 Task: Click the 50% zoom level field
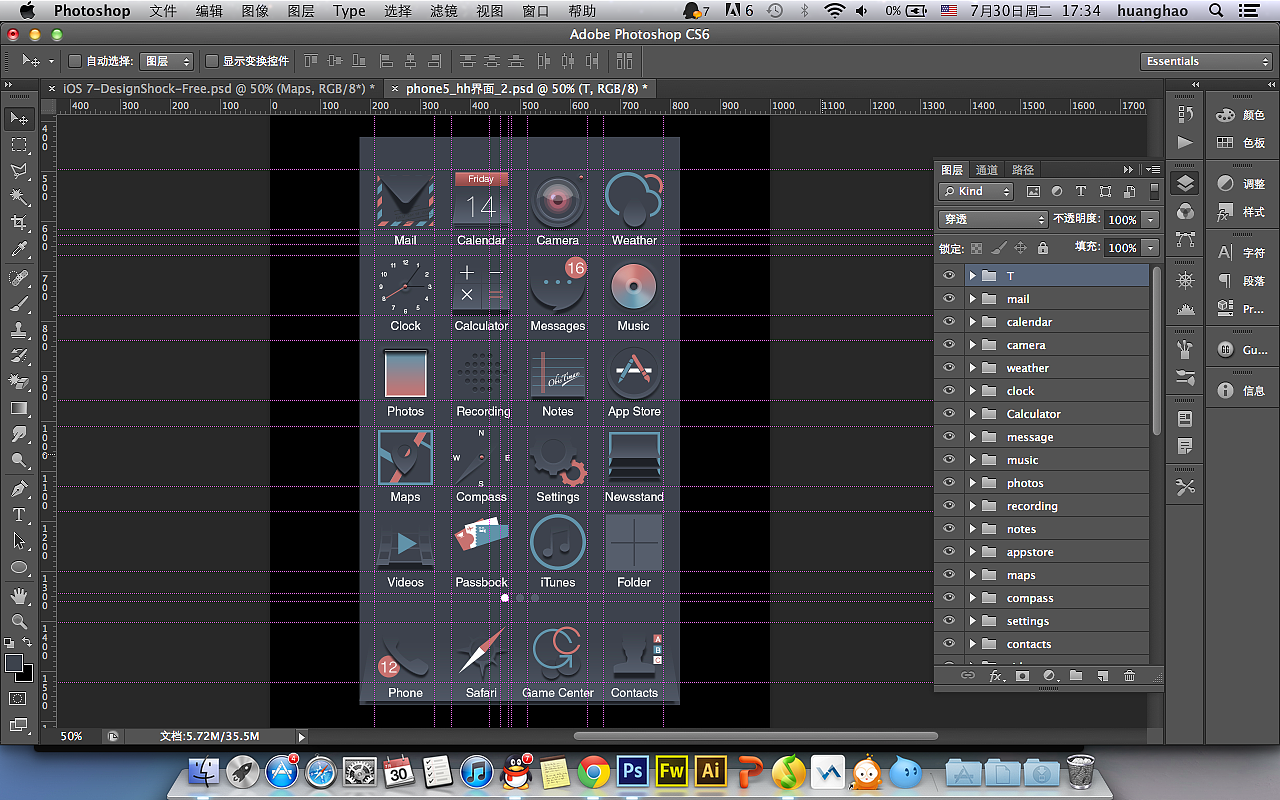point(71,736)
